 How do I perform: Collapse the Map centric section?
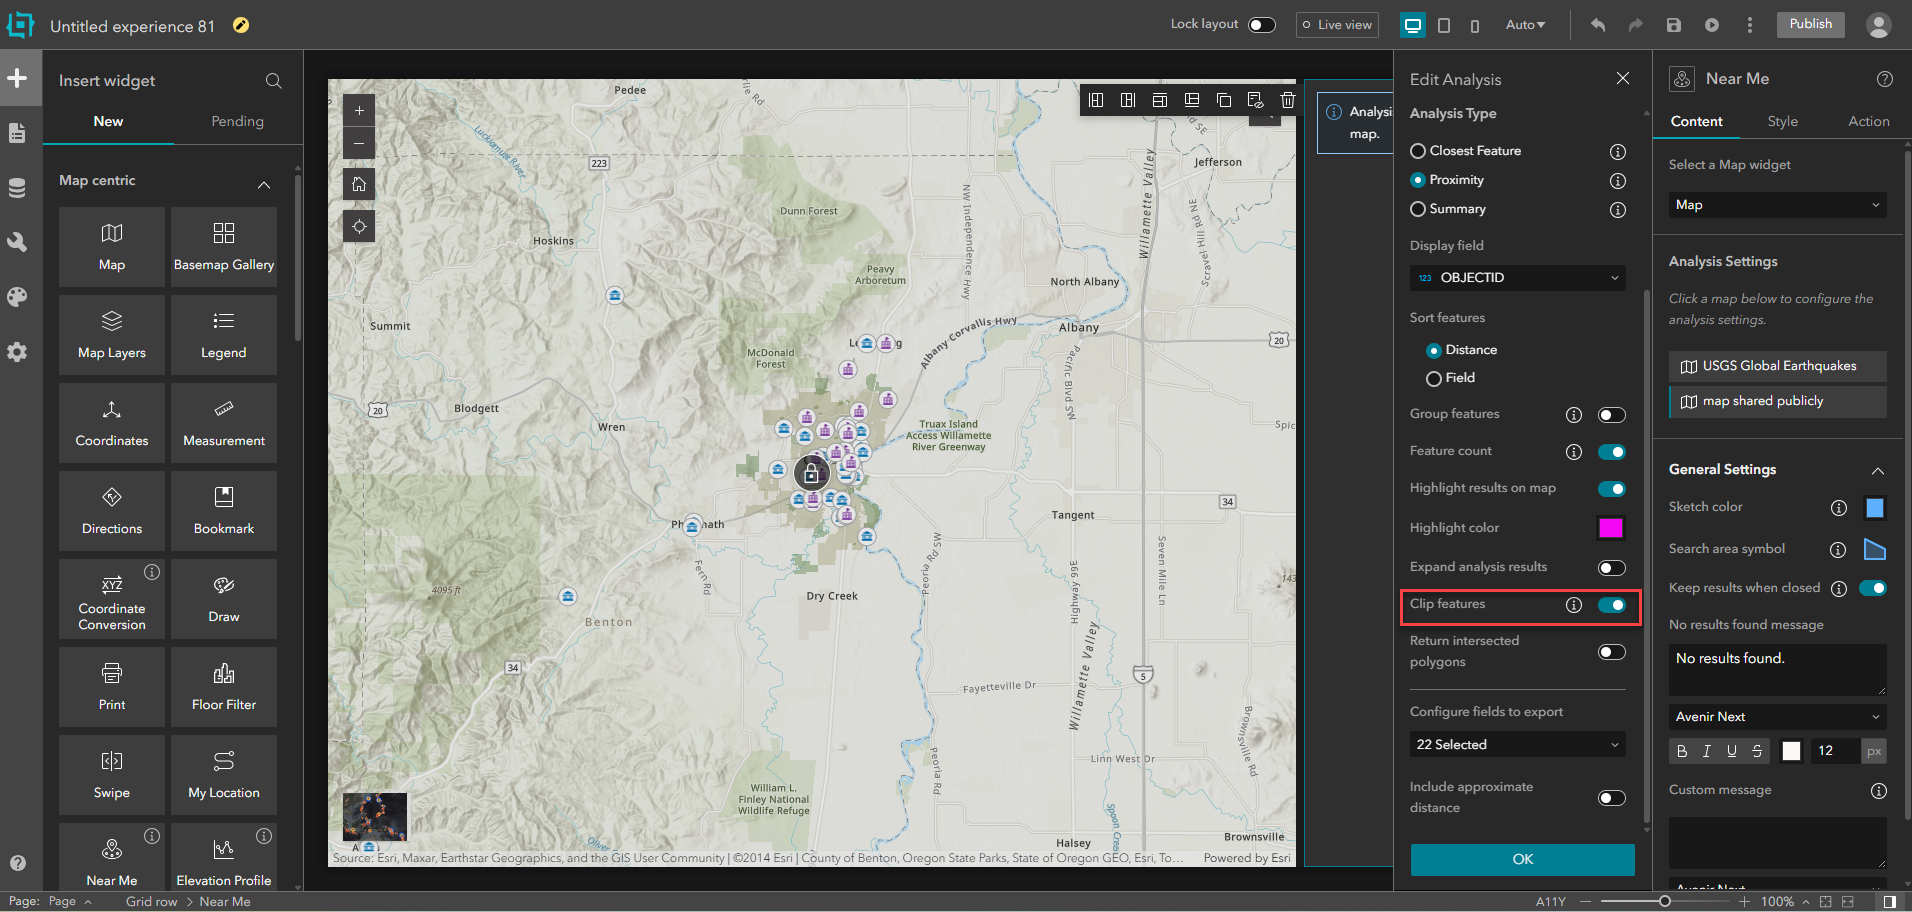264,185
